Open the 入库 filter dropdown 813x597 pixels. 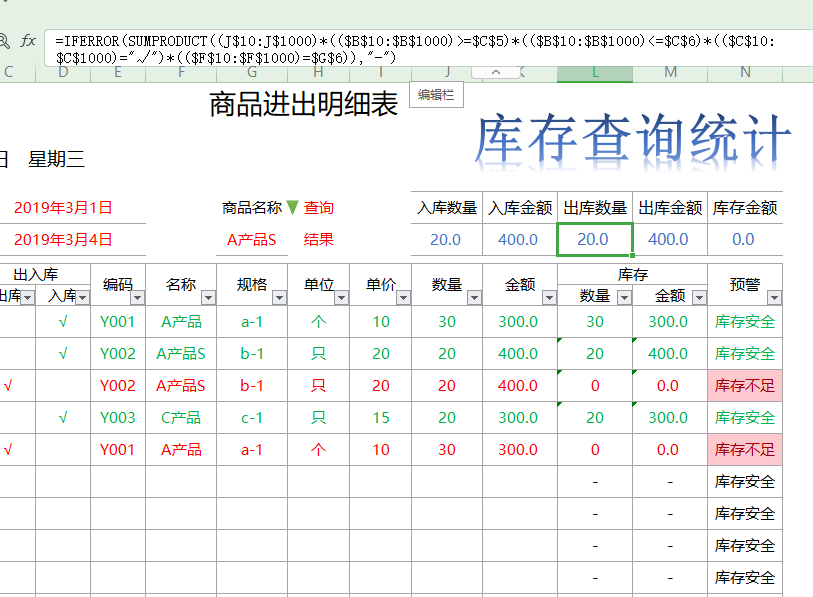click(83, 297)
